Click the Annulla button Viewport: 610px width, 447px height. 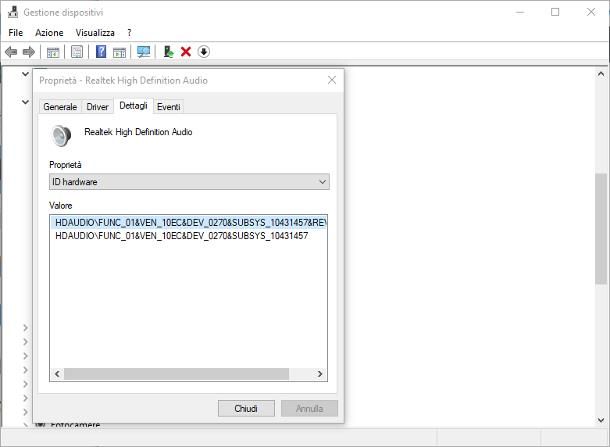(x=309, y=408)
